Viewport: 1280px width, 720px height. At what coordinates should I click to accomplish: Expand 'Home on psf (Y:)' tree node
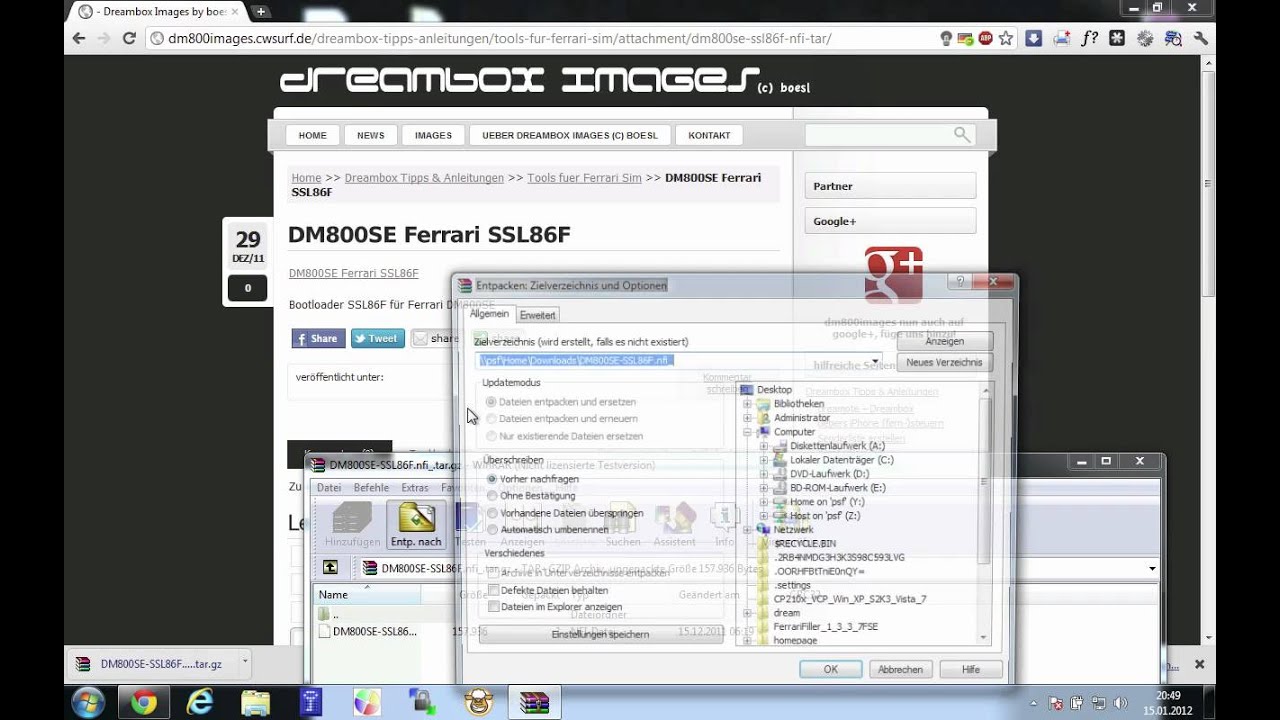click(764, 502)
